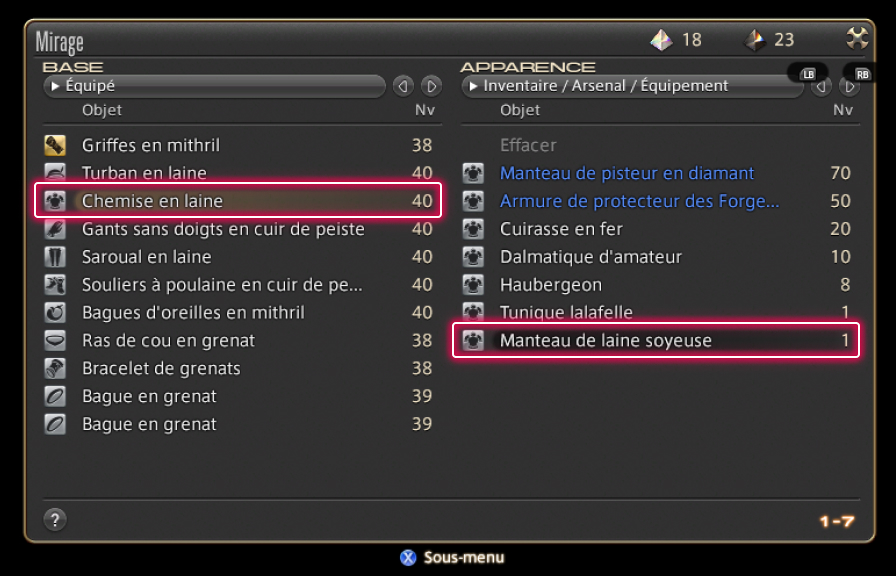Go to the next base category arrow
The image size is (896, 576).
(x=431, y=86)
